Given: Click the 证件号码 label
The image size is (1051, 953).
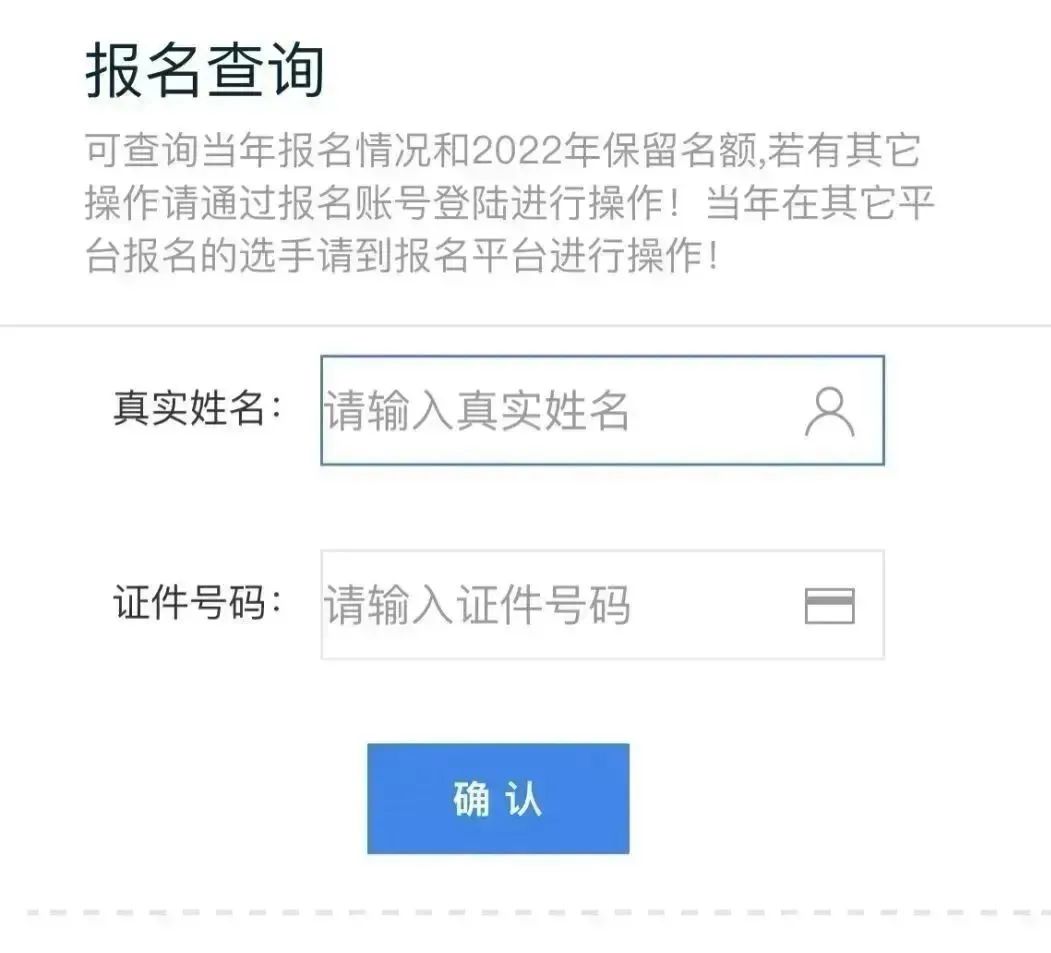Looking at the screenshot, I should [198, 602].
